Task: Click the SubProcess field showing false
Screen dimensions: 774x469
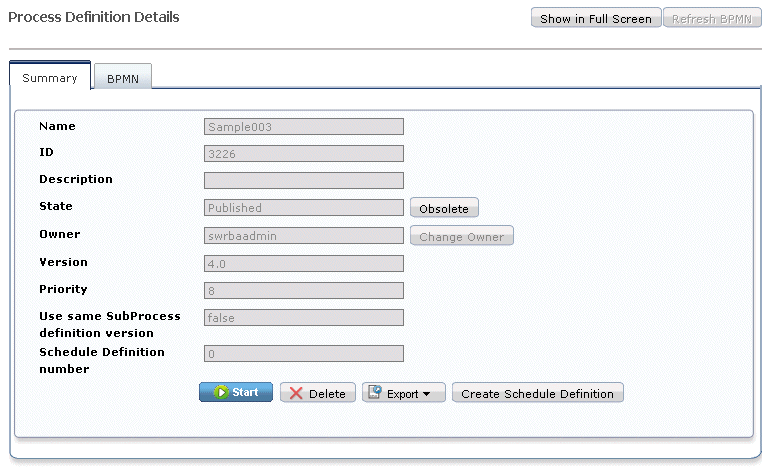Action: [x=304, y=317]
